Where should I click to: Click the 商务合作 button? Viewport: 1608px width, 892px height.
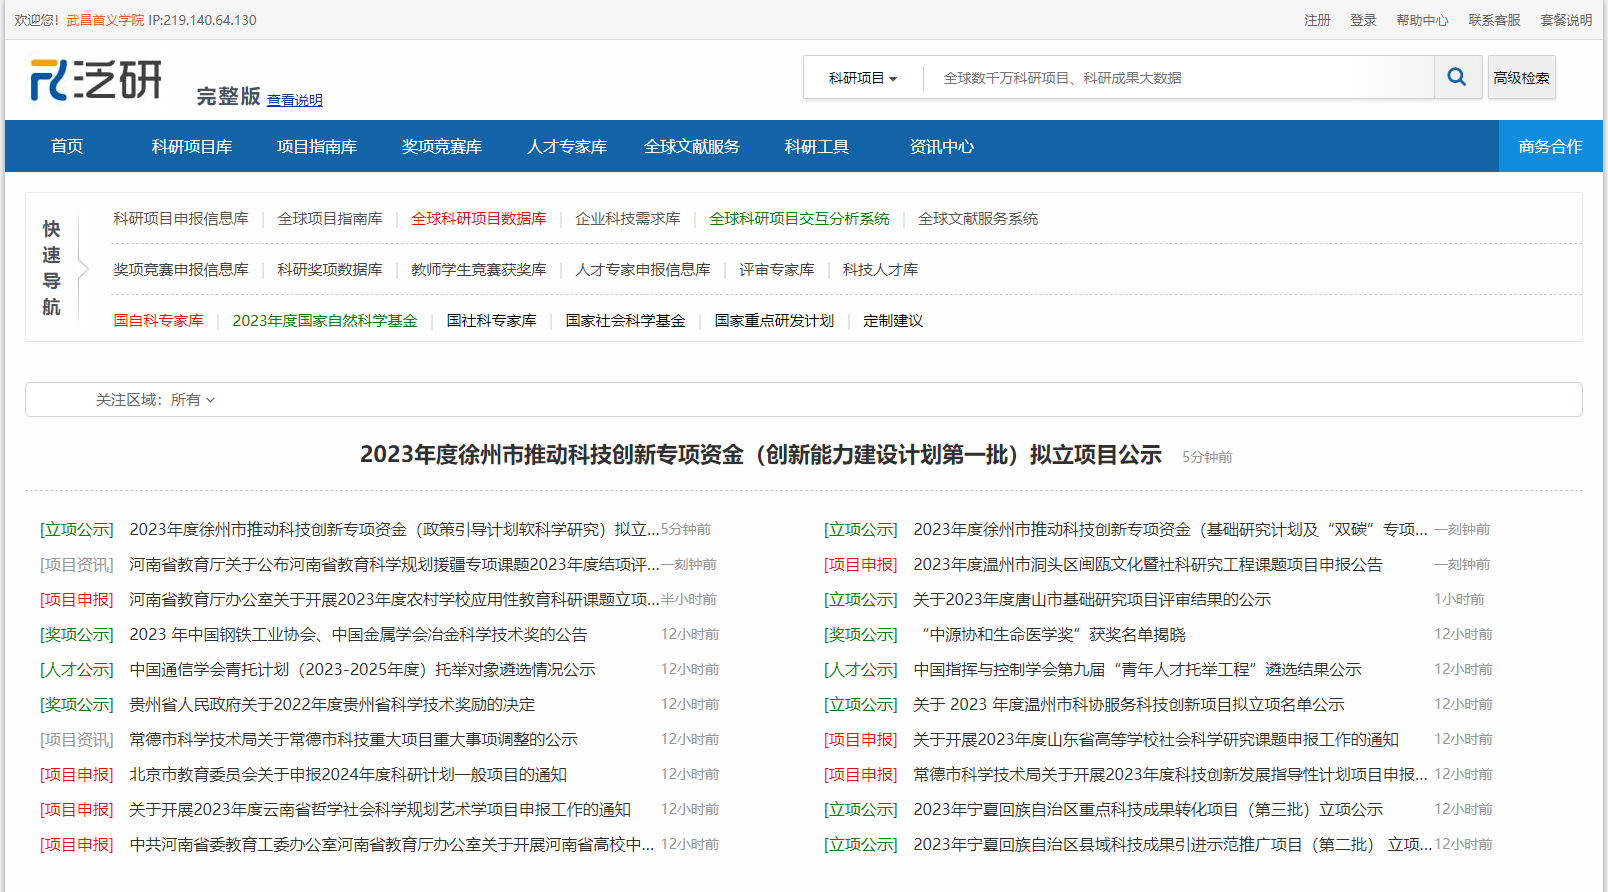click(1550, 147)
